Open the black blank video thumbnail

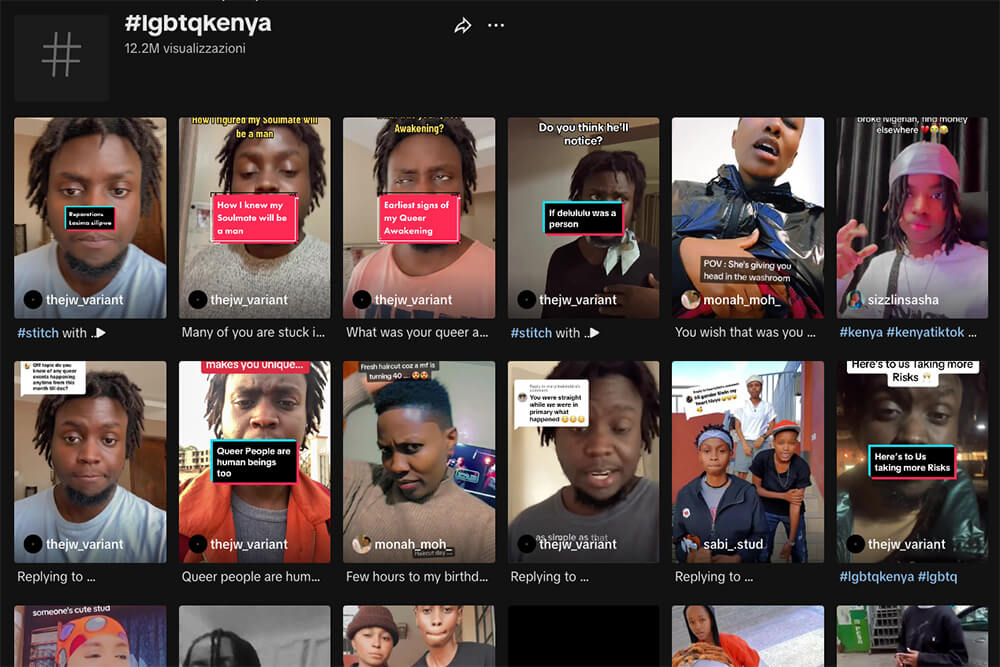pyautogui.click(x=584, y=636)
